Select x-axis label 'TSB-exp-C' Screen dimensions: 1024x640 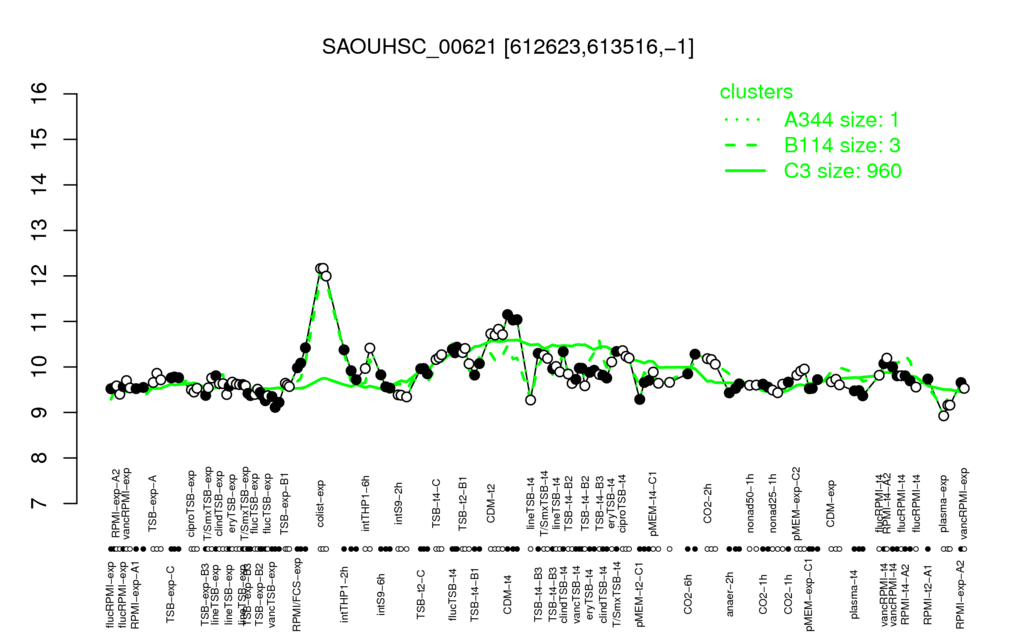[x=170, y=593]
